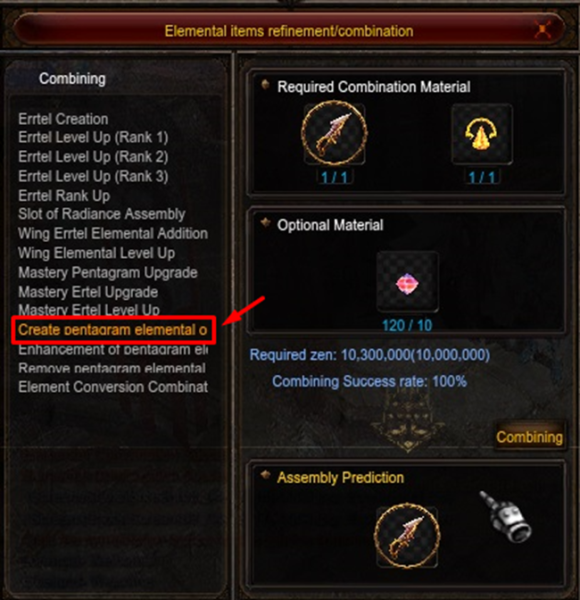Open Element Conversion Combination entry
The height and width of the screenshot is (600, 580).
113,387
